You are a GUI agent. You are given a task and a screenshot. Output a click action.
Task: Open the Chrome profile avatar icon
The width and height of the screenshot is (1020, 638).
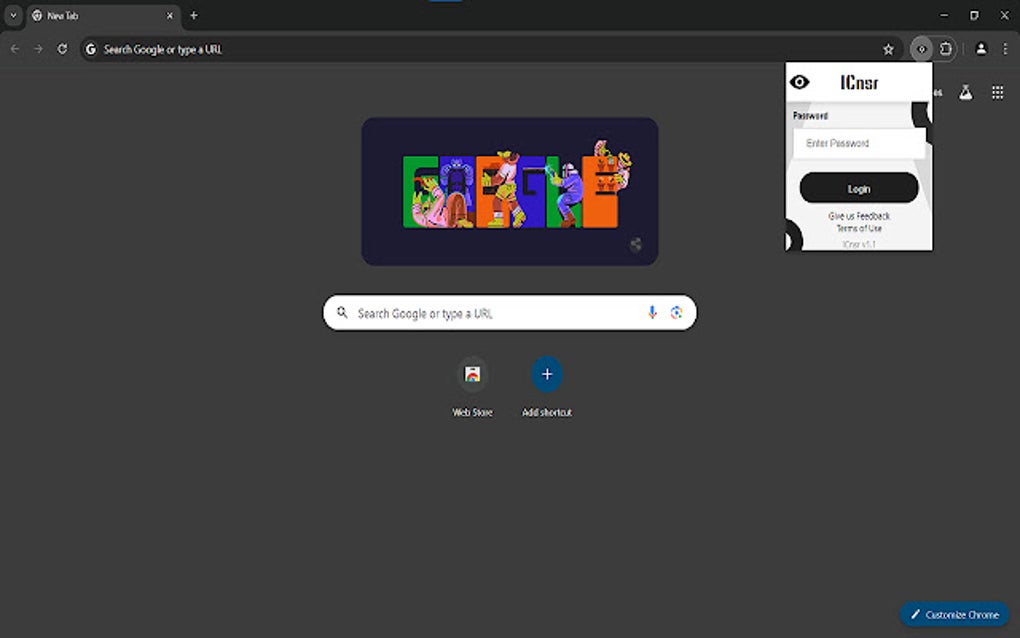[x=981, y=48]
